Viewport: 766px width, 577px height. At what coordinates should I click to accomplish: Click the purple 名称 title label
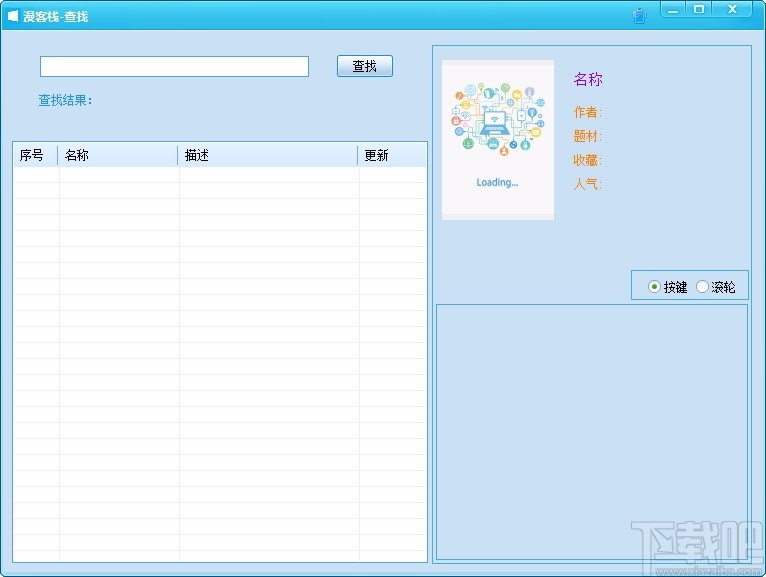(588, 79)
